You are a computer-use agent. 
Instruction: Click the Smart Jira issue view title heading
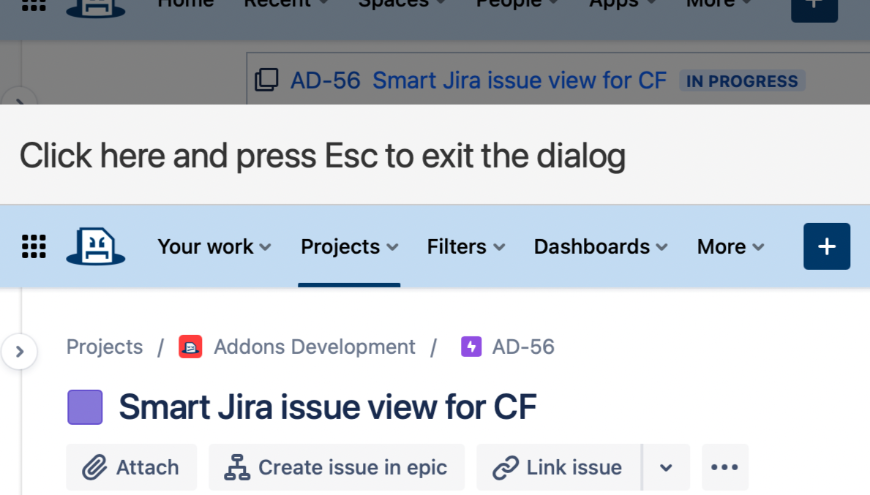[327, 407]
